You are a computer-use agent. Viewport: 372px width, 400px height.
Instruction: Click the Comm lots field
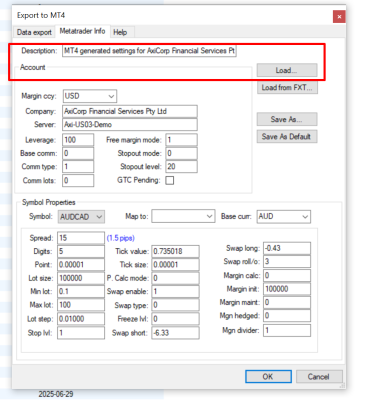(78, 181)
